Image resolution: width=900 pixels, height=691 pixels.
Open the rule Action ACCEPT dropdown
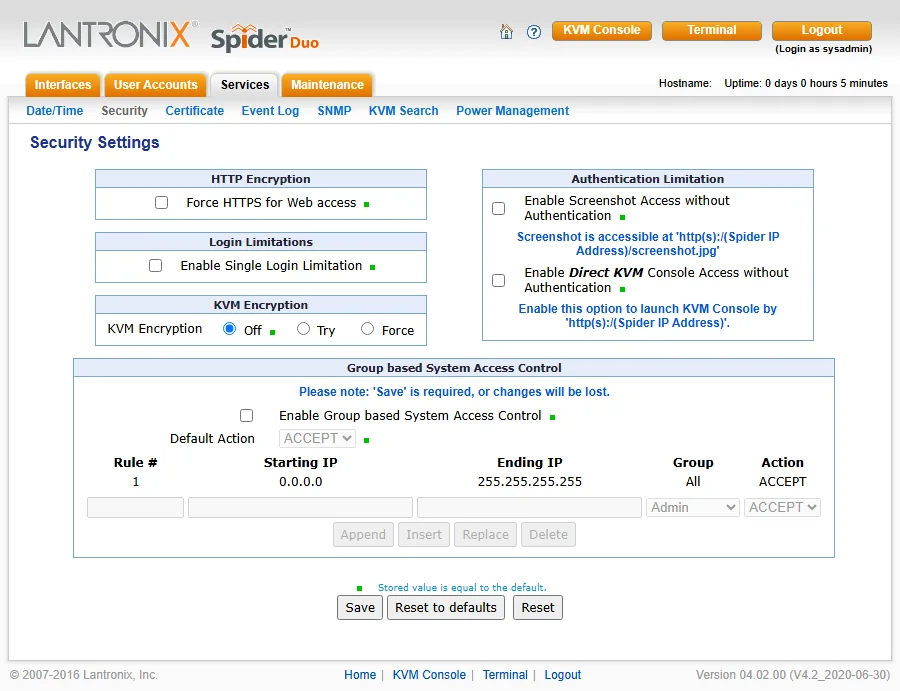click(782, 507)
